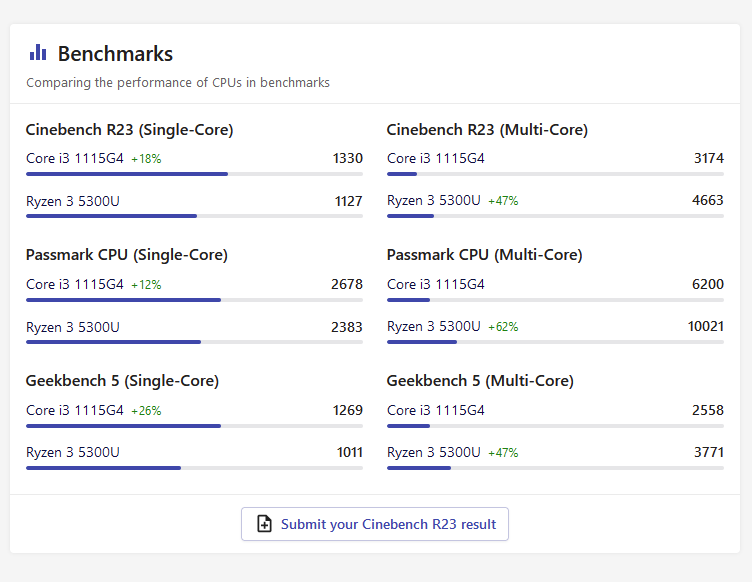The height and width of the screenshot is (582, 752).
Task: Click Core i3 1115G4 under Cinebench R23 Multi-Core
Action: [436, 158]
